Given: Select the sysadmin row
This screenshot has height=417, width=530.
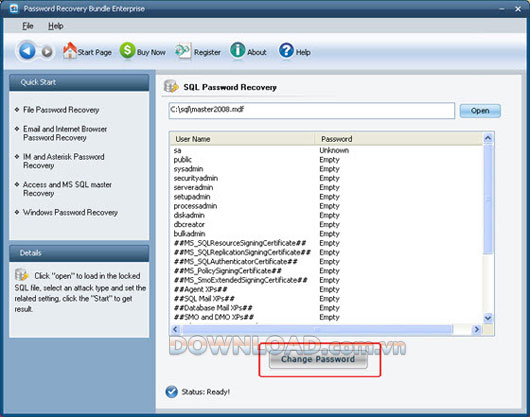Looking at the screenshot, I should coord(326,169).
